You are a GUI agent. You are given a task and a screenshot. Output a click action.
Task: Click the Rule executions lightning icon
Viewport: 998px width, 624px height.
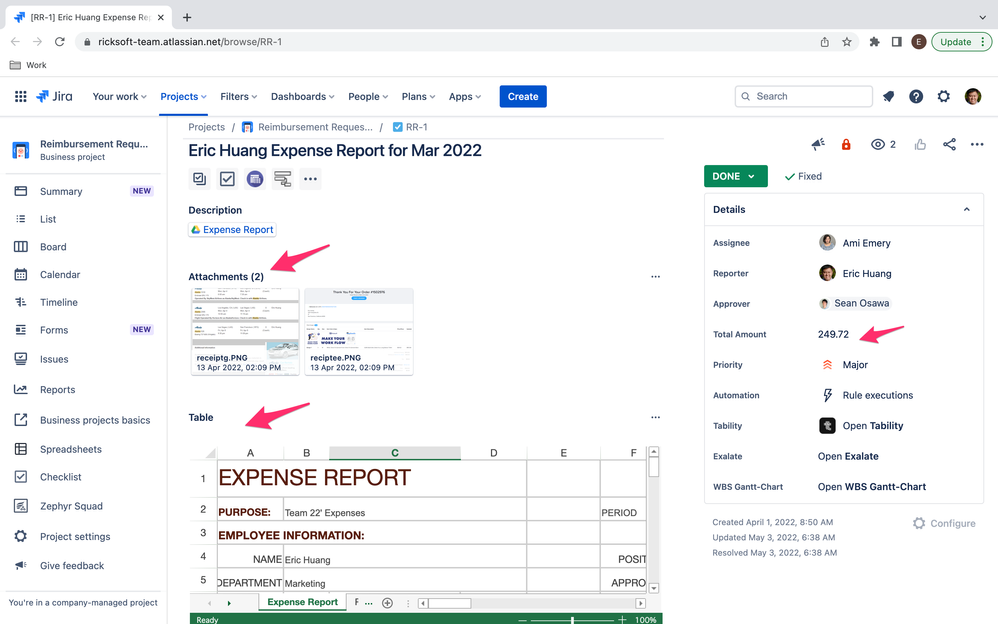pyautogui.click(x=827, y=395)
